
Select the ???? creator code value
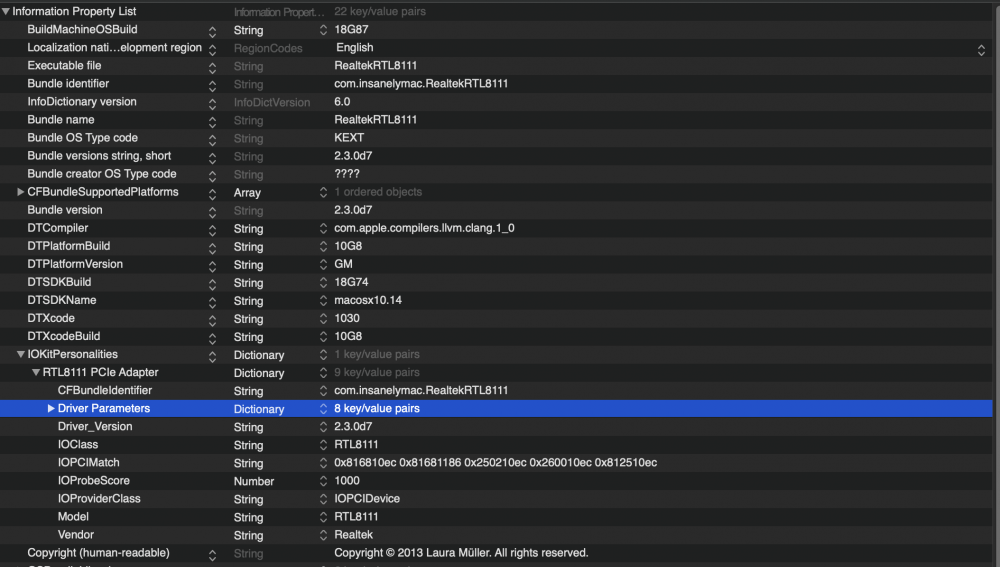347,174
